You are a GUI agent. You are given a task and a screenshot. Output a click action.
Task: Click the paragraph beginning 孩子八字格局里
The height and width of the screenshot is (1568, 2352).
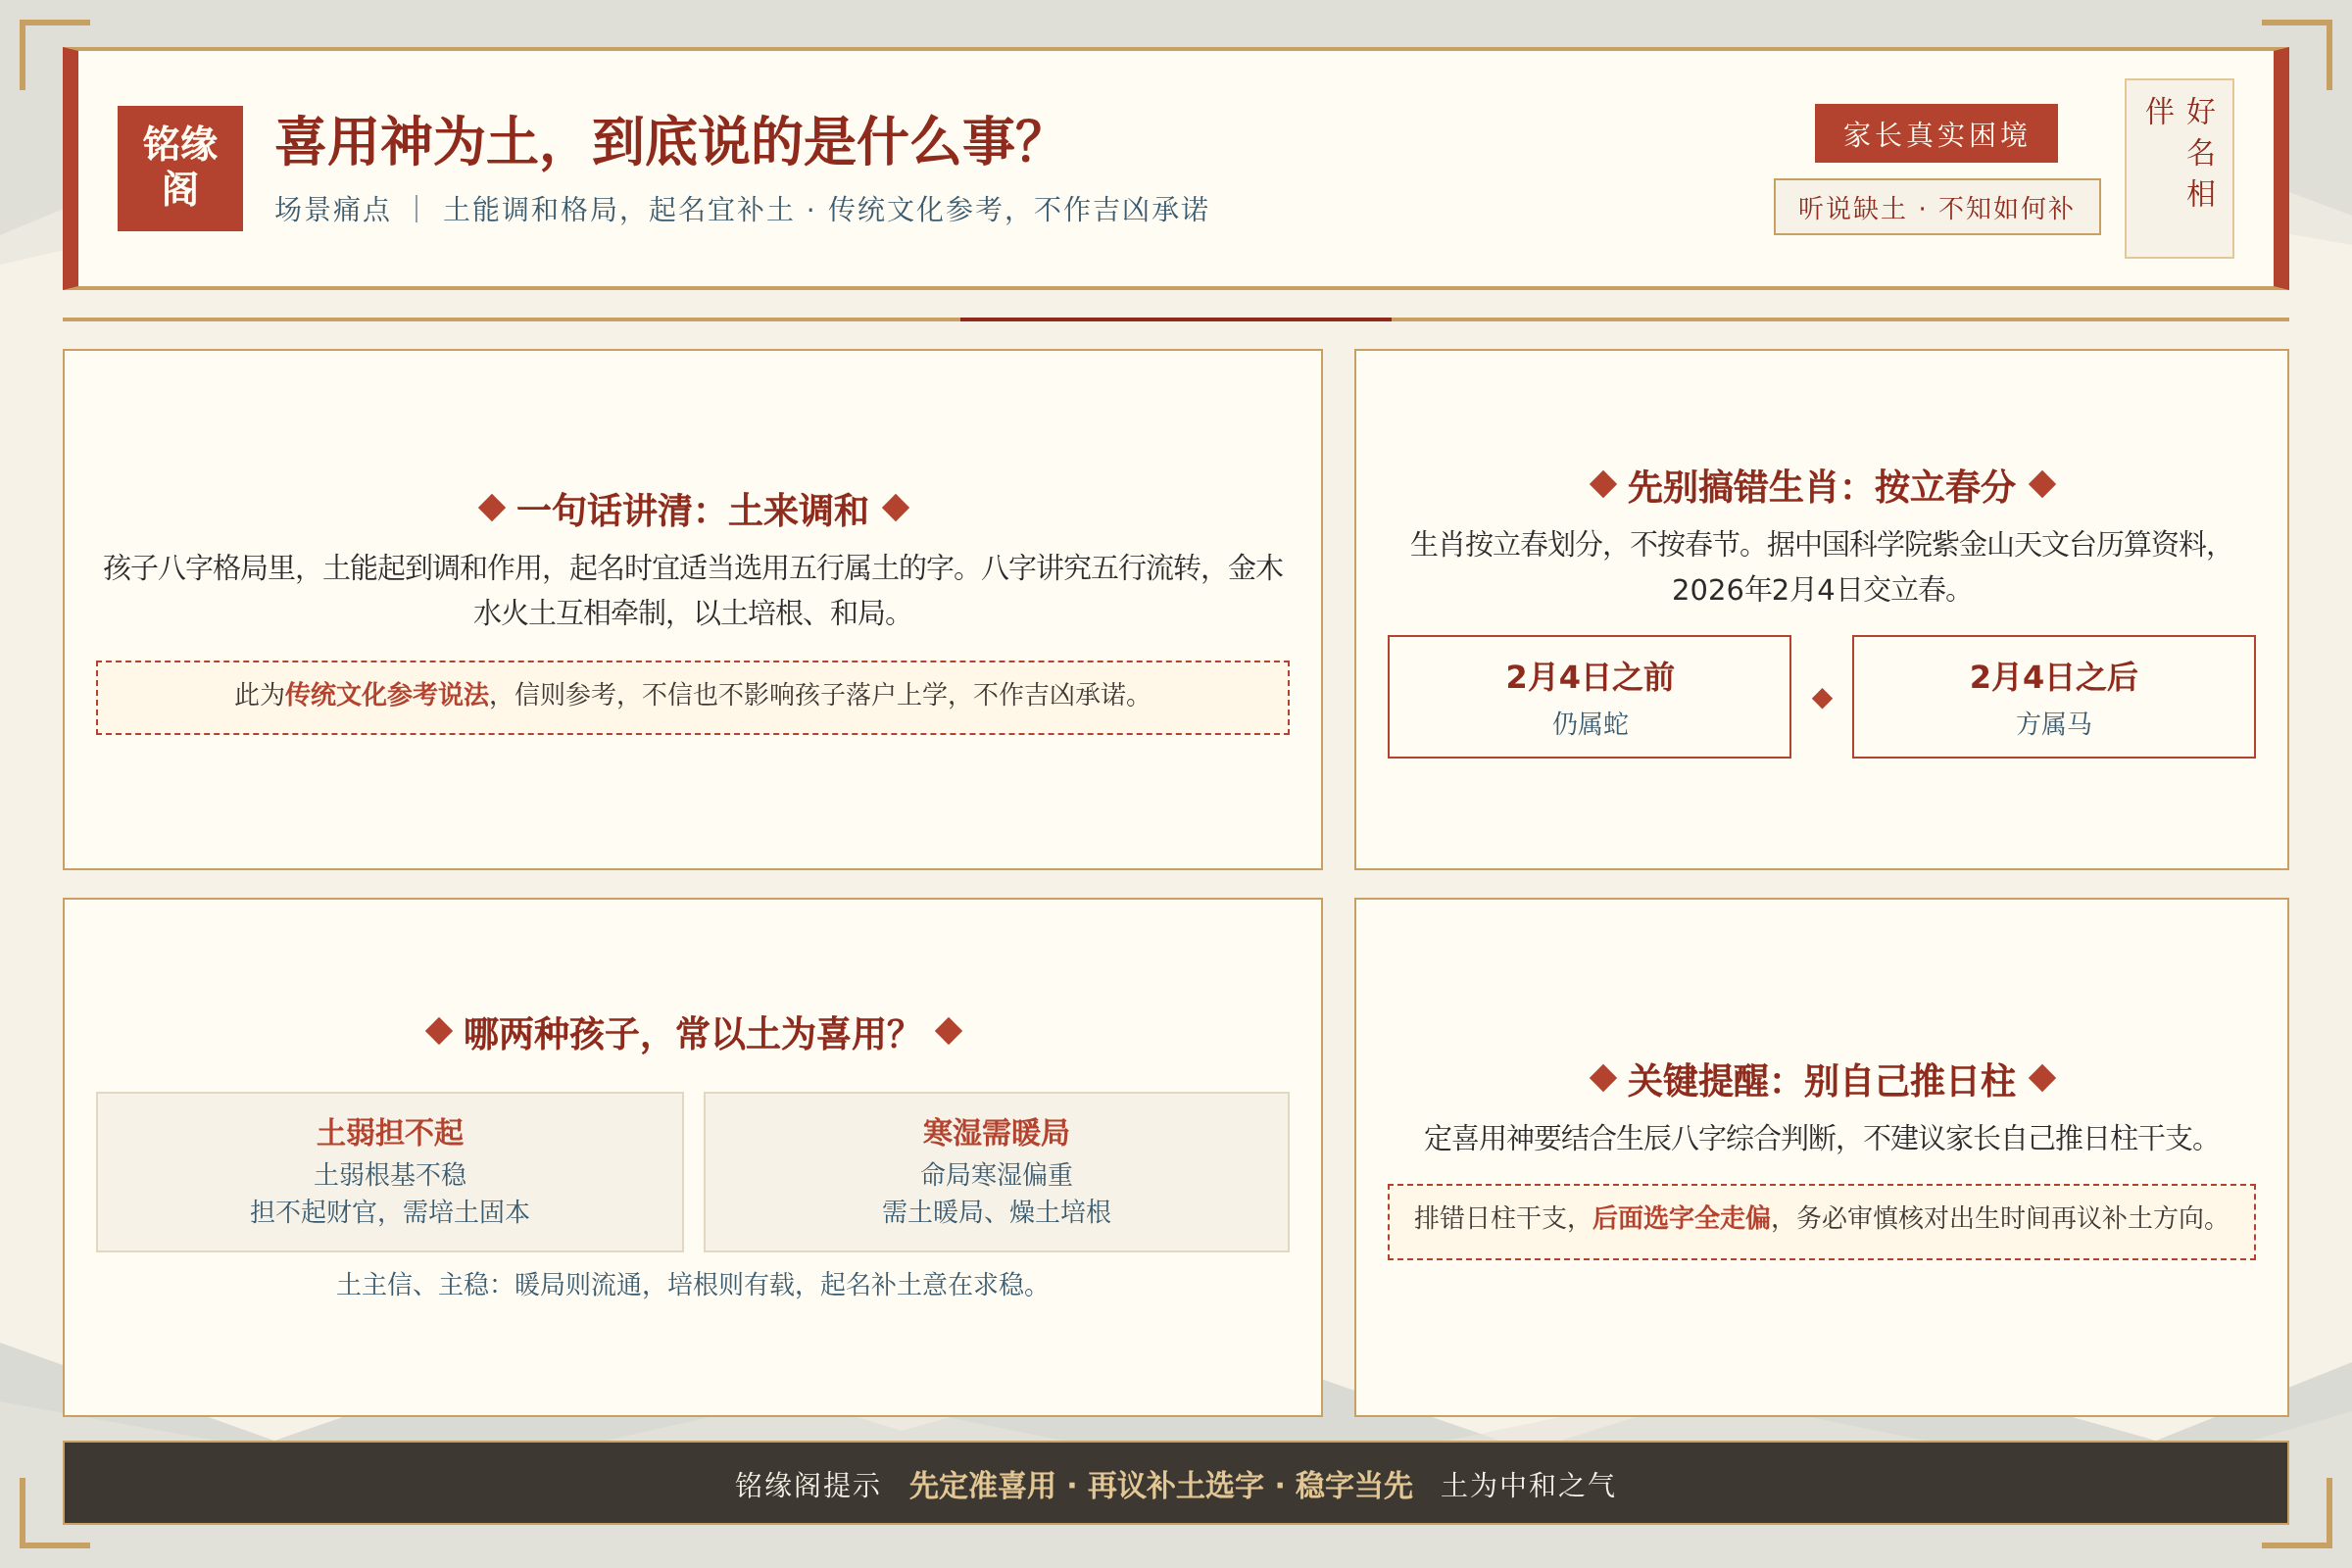(692, 590)
